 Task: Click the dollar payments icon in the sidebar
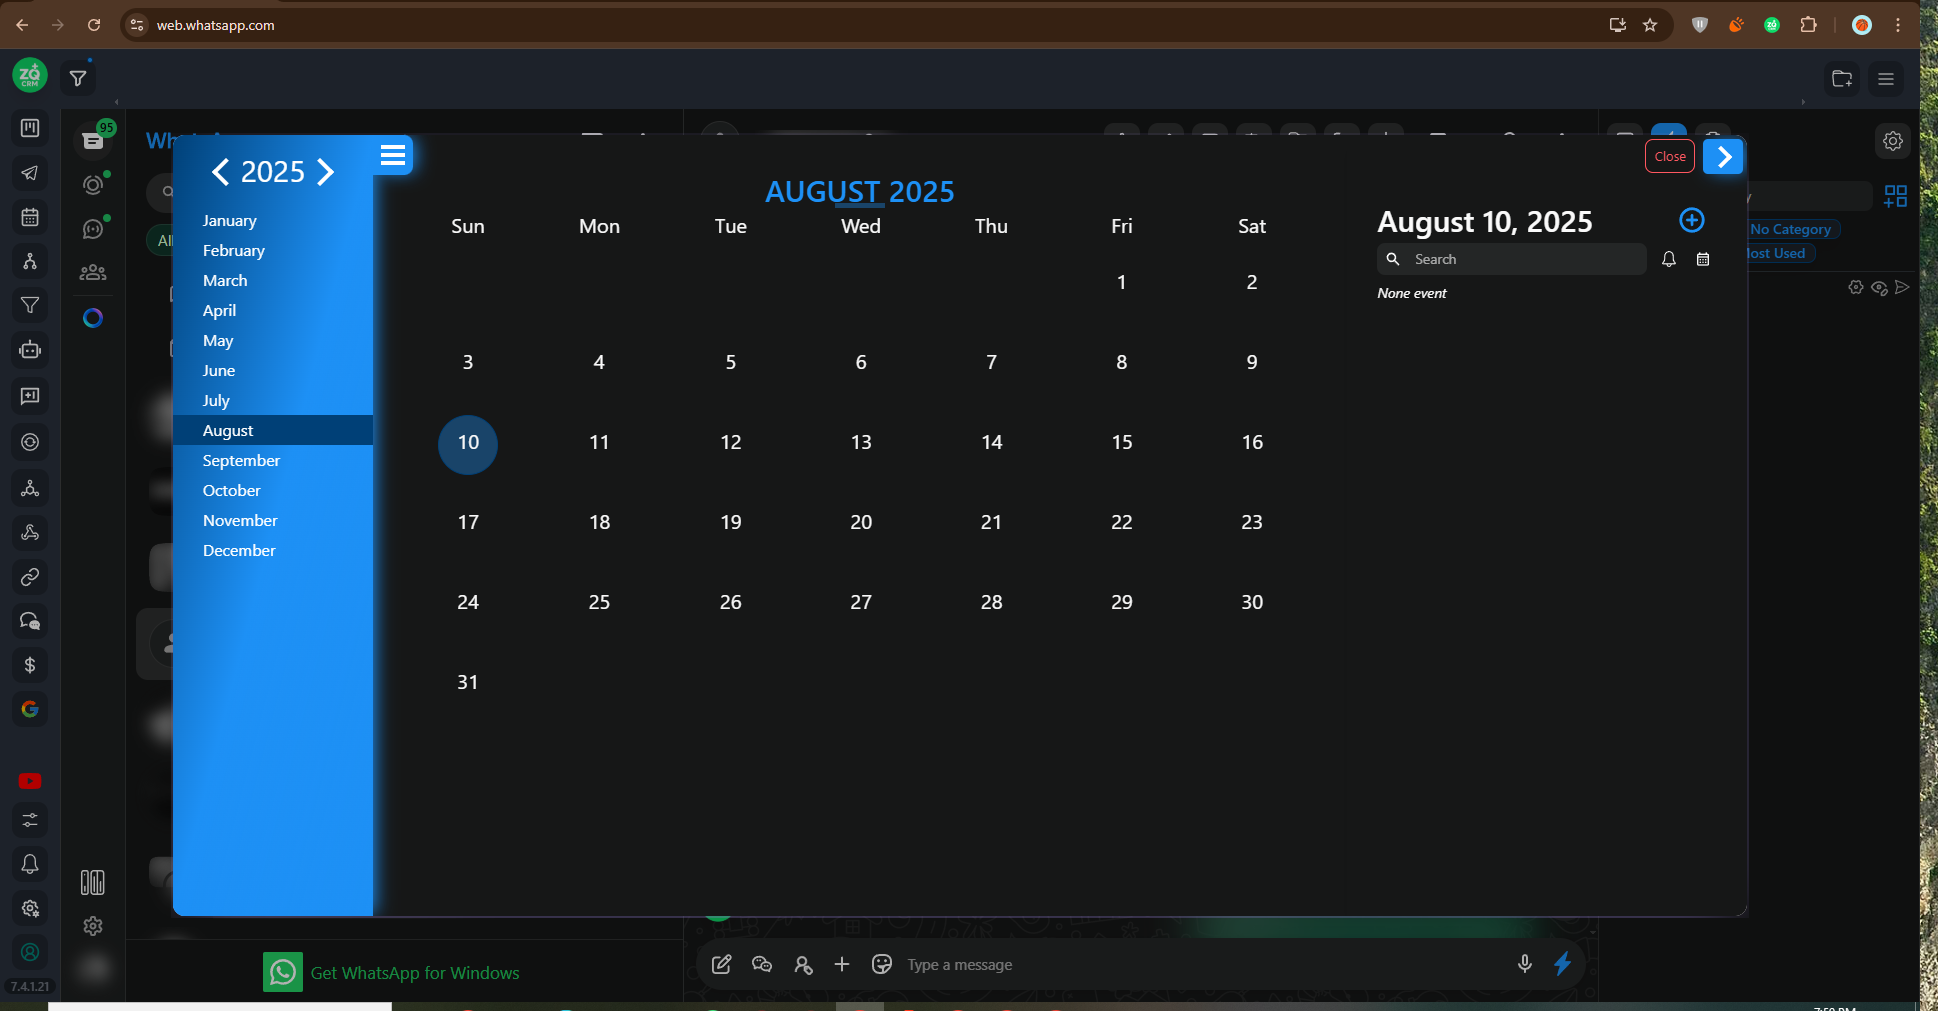tap(30, 664)
